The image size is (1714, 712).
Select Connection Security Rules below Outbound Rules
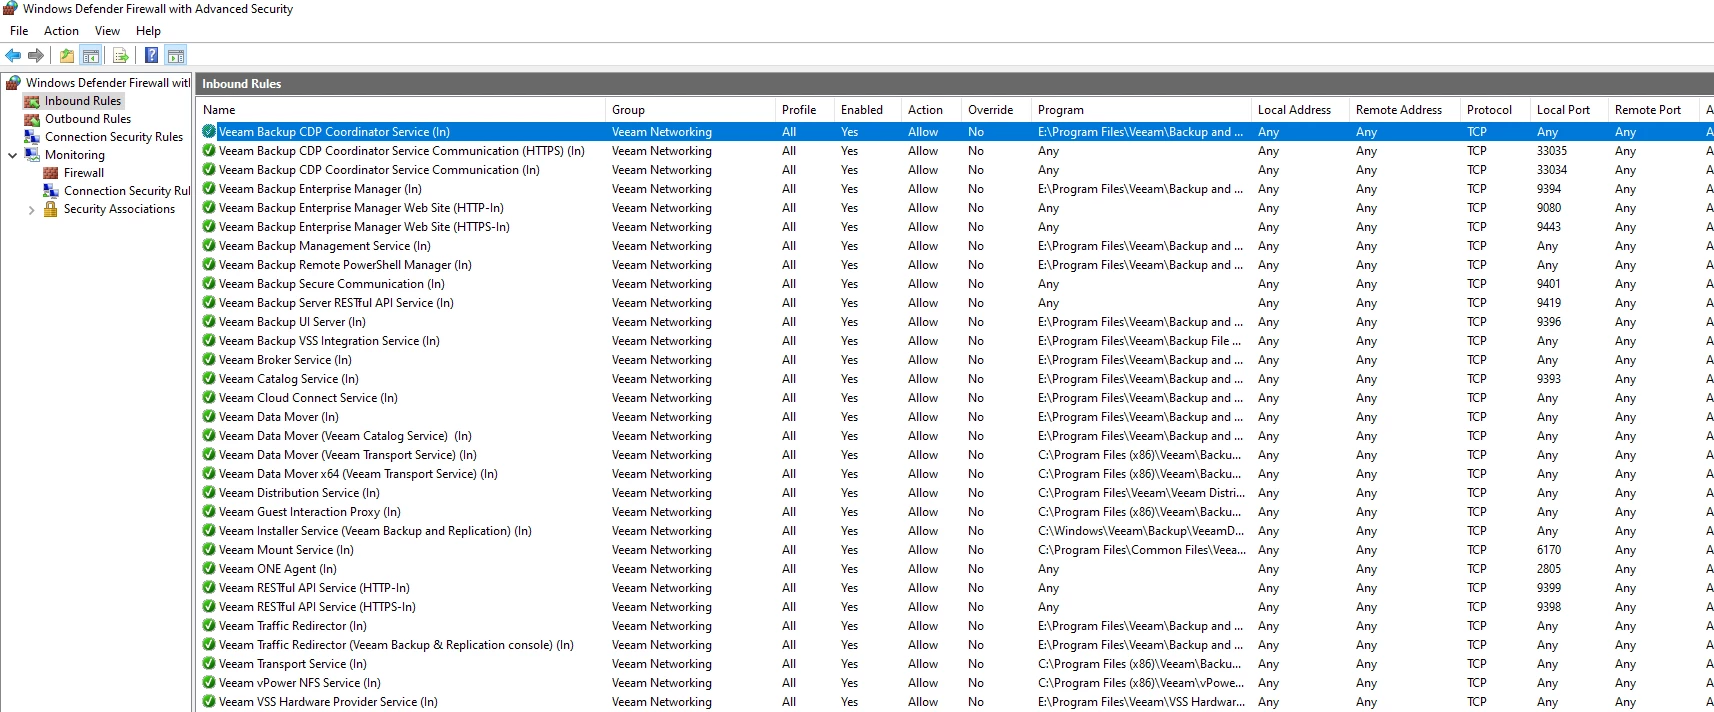click(114, 137)
